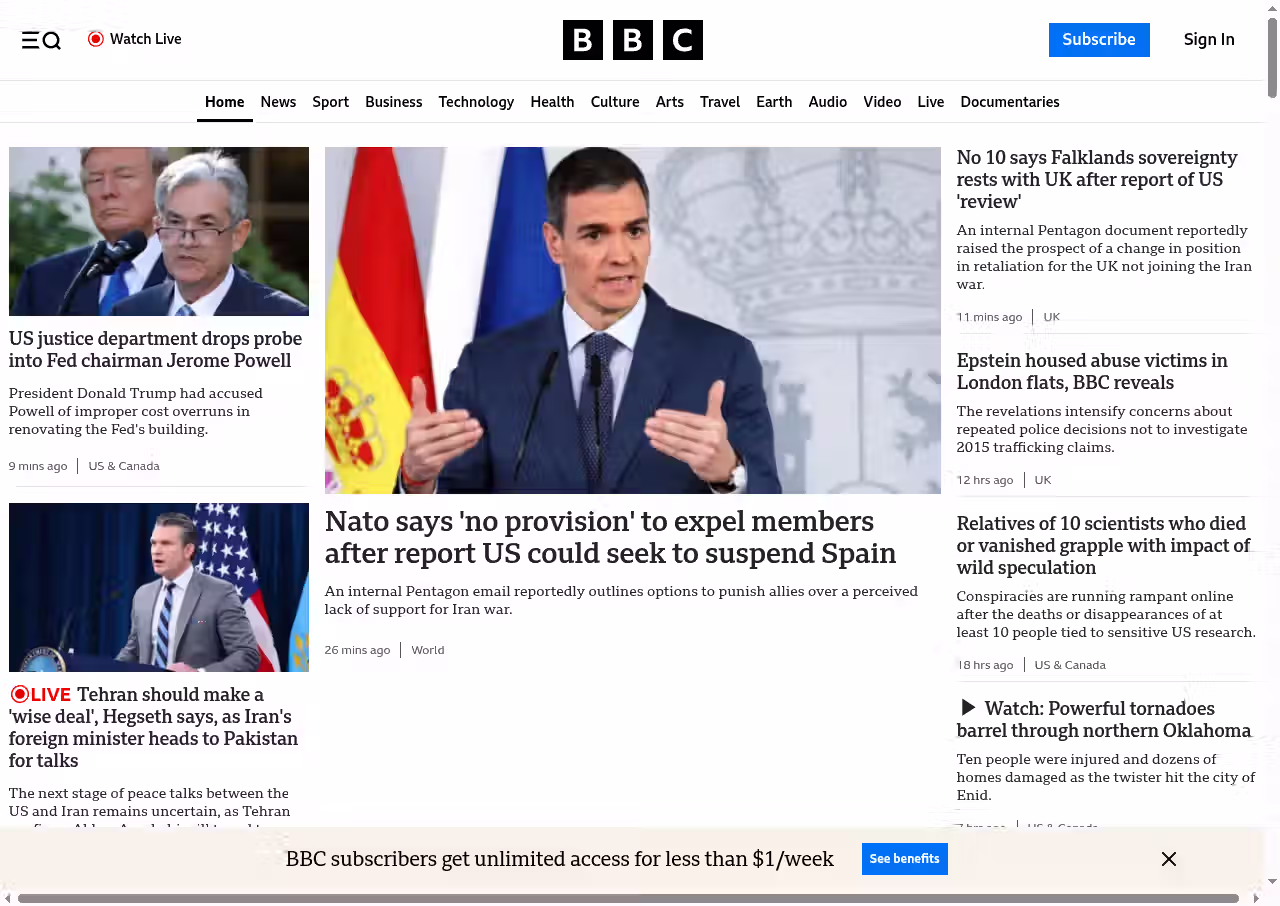This screenshot has height=906, width=1280.
Task: Click the horizontal scrollbar left arrow
Action: pos(7,898)
